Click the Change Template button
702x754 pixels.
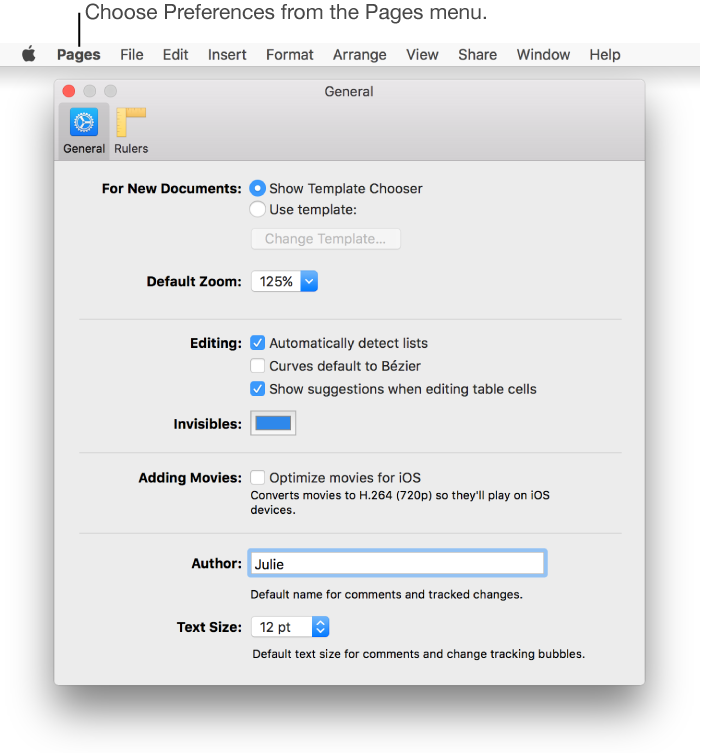[x=326, y=239]
